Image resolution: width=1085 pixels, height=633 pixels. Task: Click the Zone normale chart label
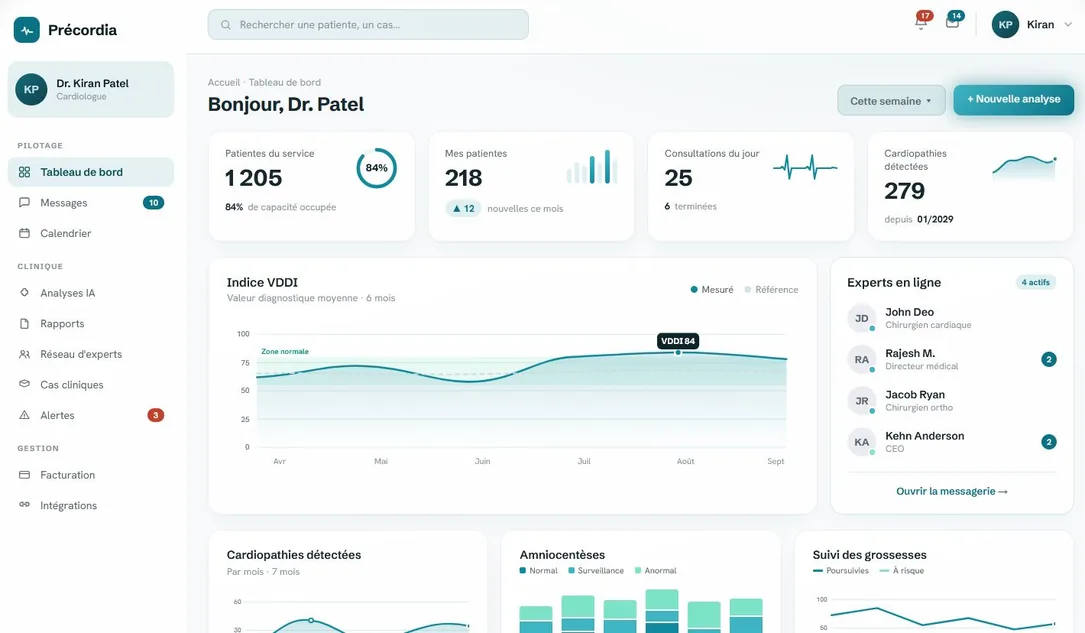pos(284,351)
